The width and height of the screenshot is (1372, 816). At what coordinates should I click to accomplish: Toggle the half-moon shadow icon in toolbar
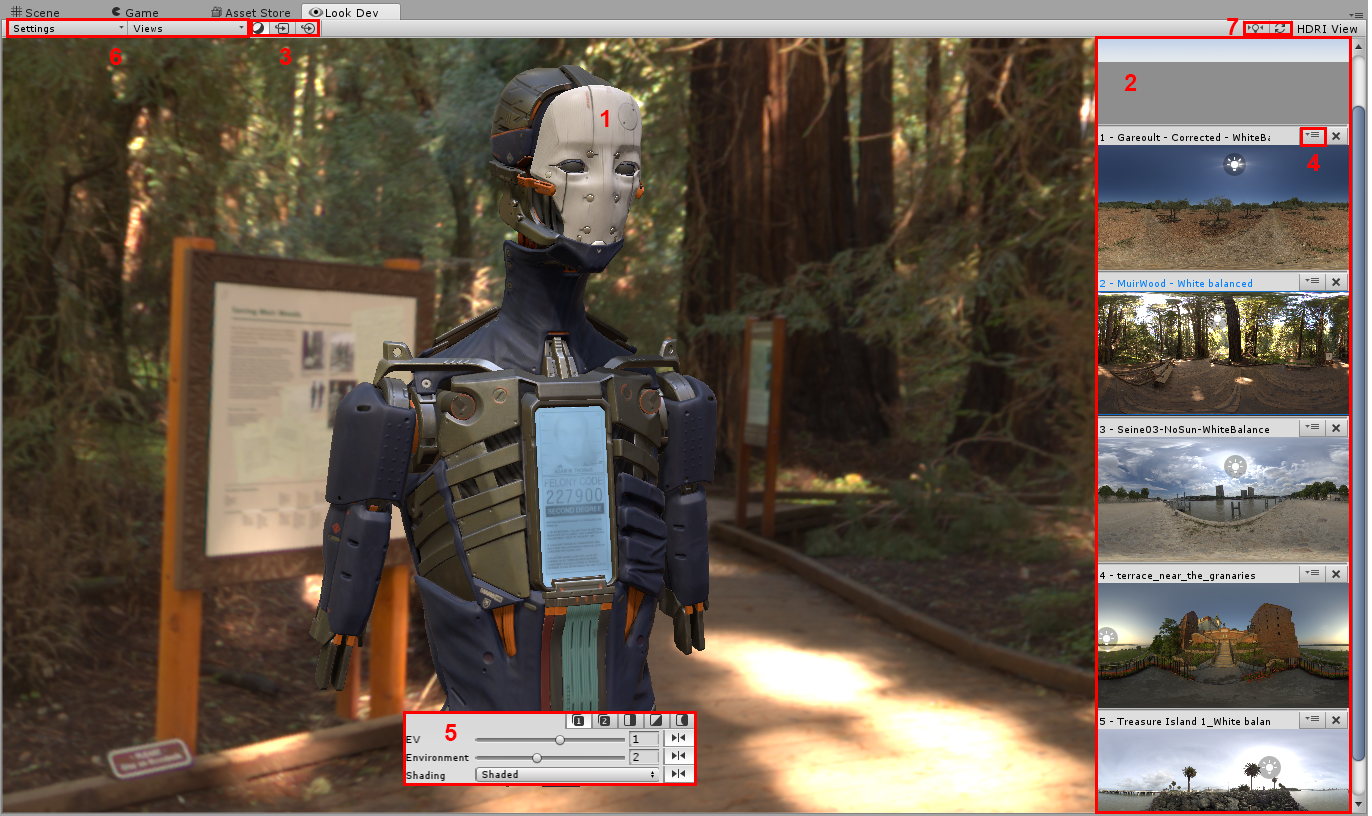point(258,29)
